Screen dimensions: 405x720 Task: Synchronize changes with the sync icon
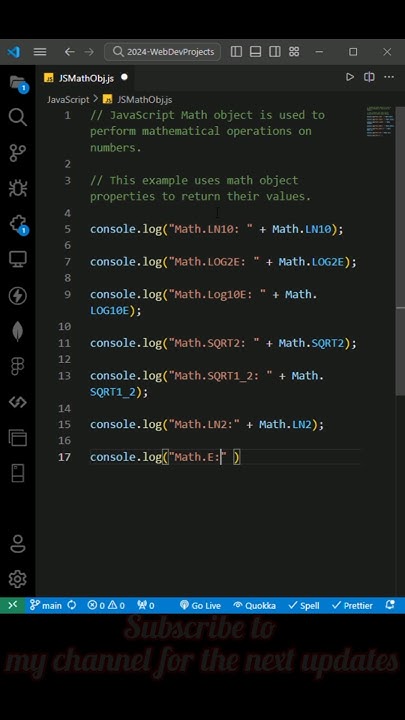[x=72, y=605]
